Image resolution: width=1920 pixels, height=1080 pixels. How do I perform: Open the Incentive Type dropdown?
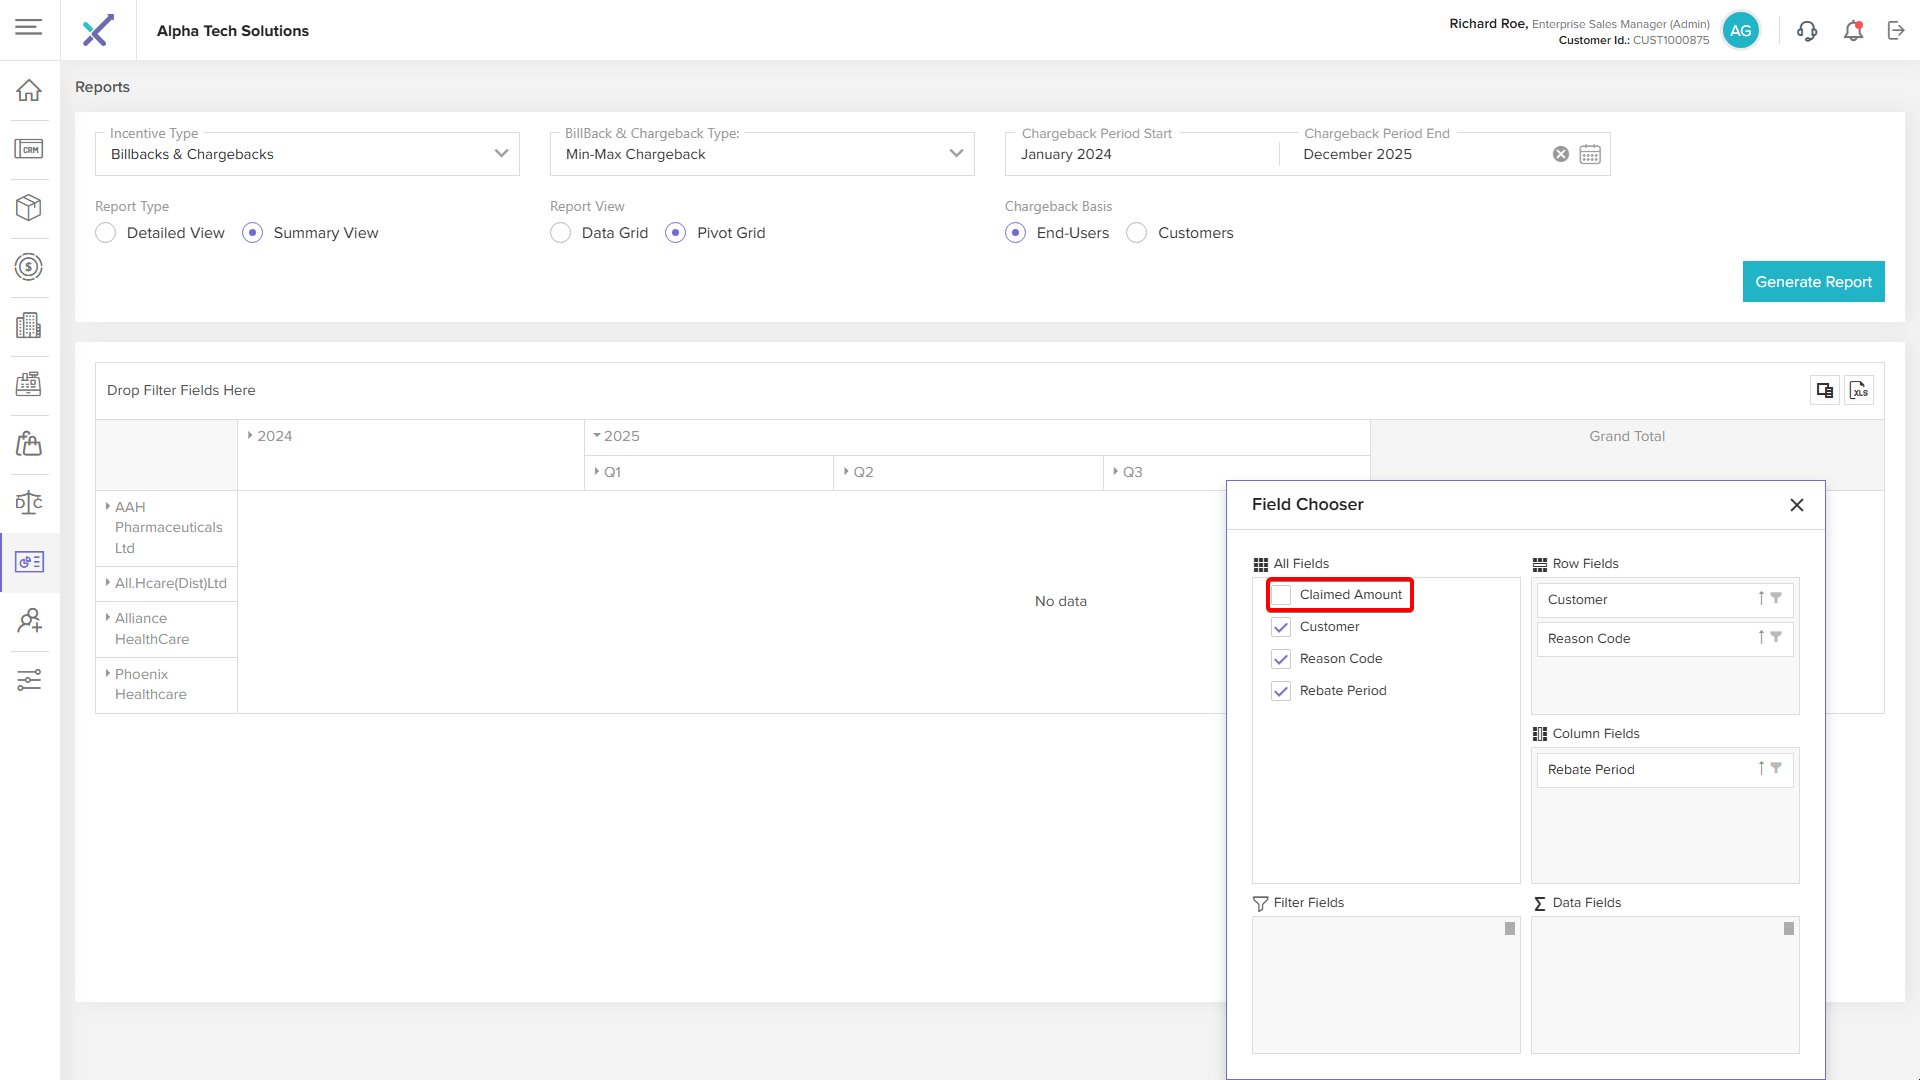pyautogui.click(x=307, y=154)
